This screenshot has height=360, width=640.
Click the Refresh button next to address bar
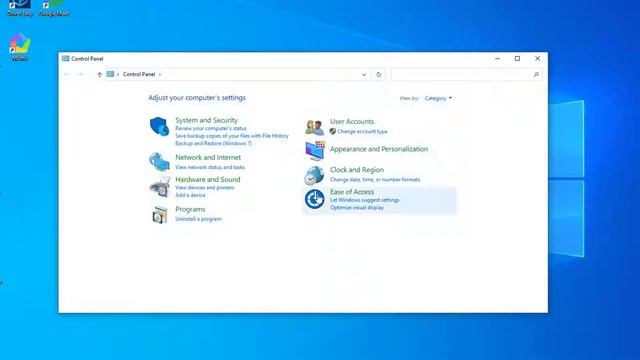click(x=379, y=75)
